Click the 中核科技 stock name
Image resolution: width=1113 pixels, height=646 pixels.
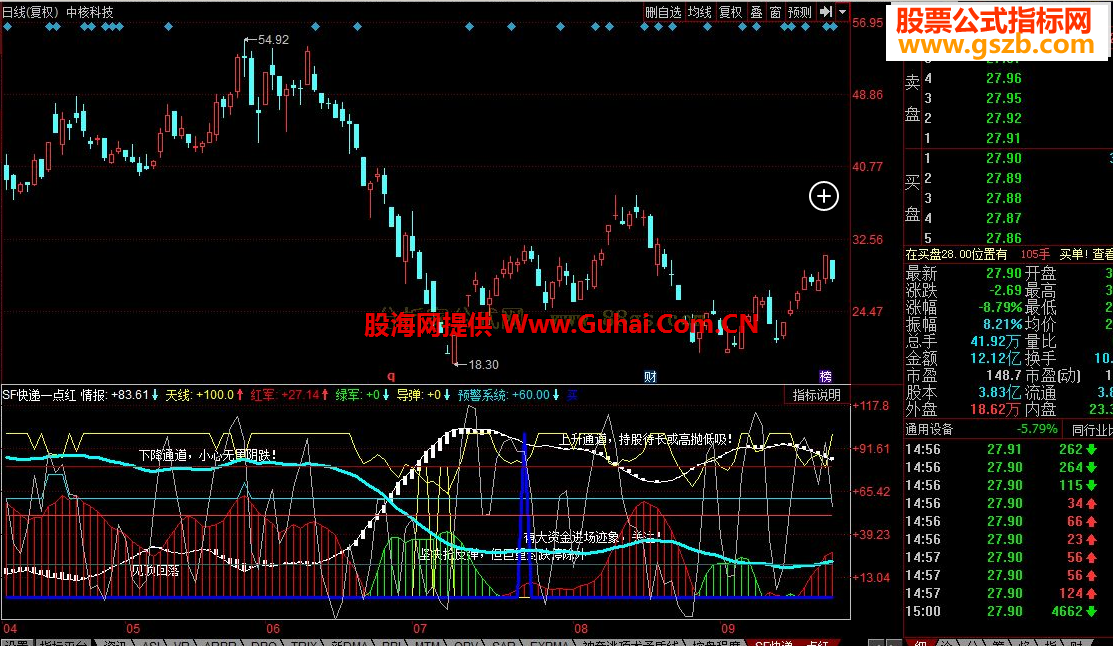[89, 12]
